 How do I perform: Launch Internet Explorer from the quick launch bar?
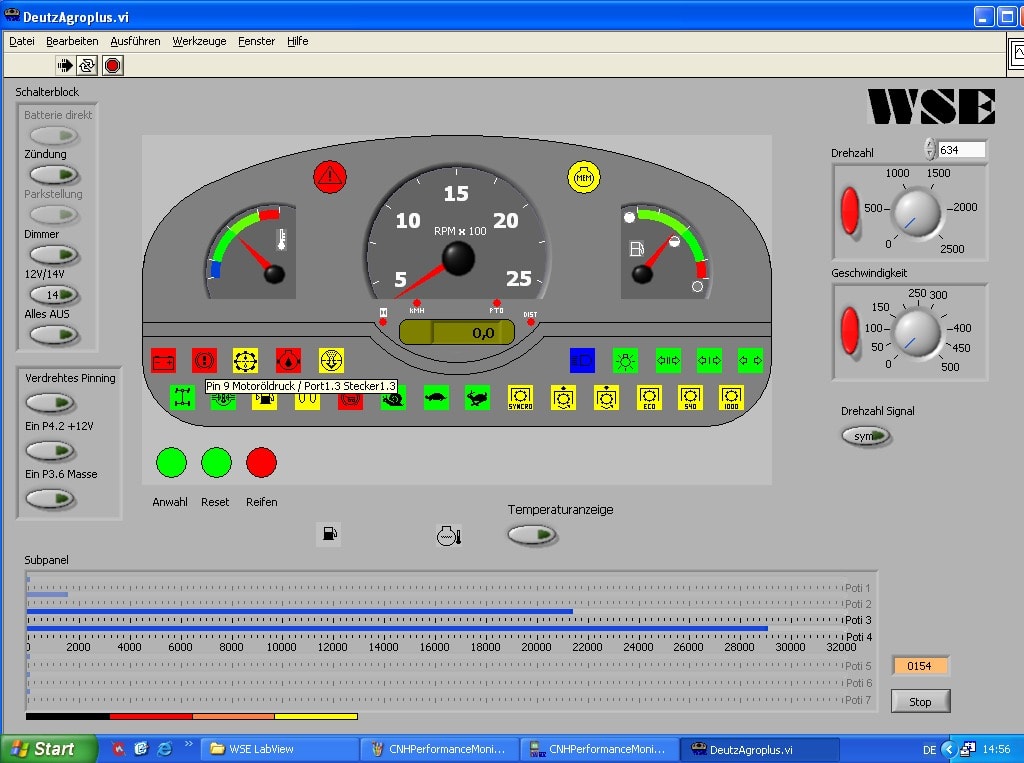tap(164, 749)
